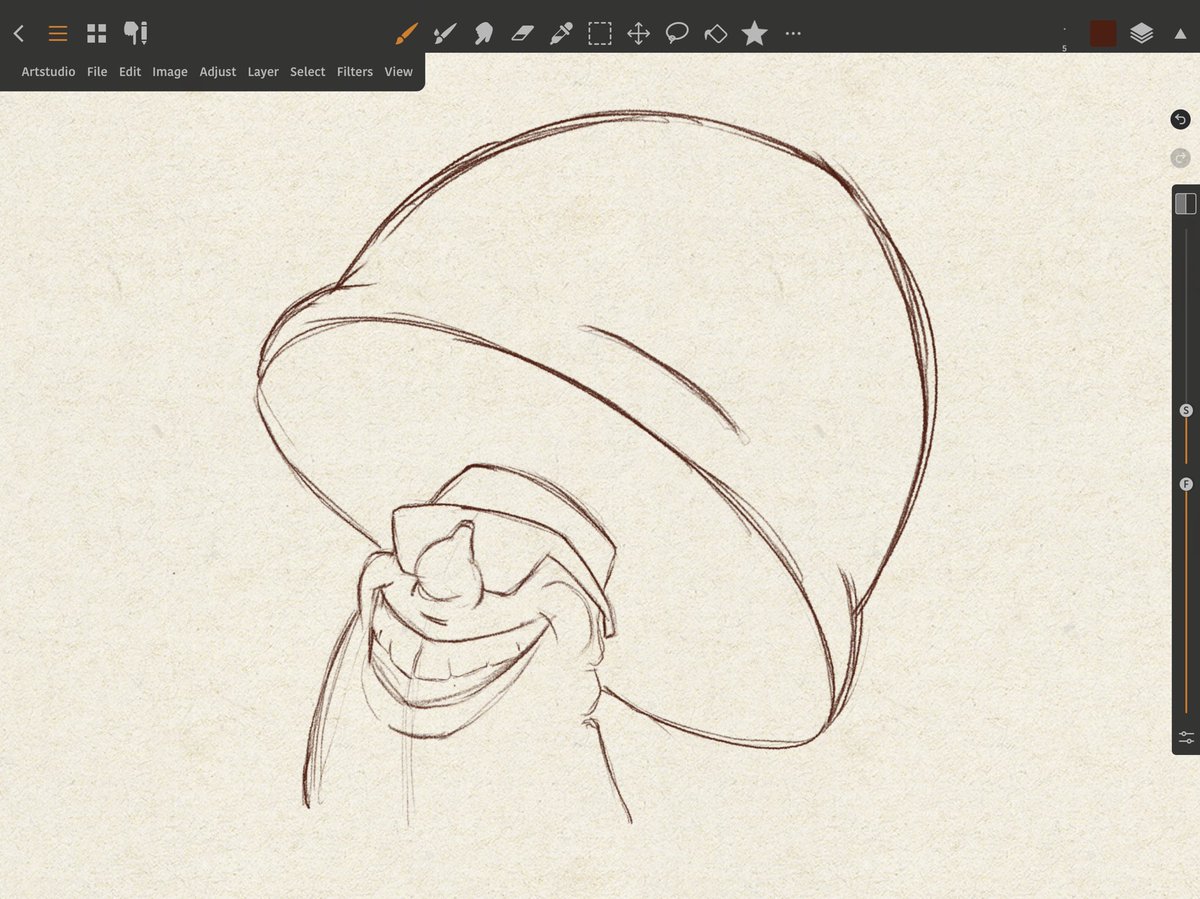Toggle the hamburger menu bar icon

pyautogui.click(x=58, y=34)
